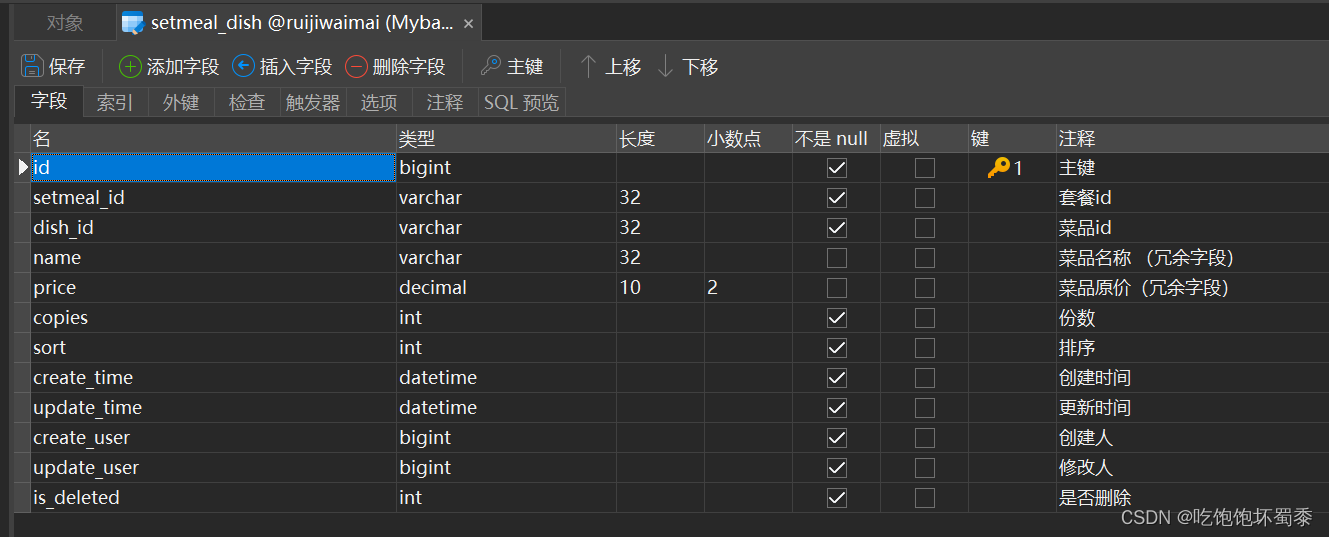
Task: Open the Comment (注释) tab
Action: 445,102
